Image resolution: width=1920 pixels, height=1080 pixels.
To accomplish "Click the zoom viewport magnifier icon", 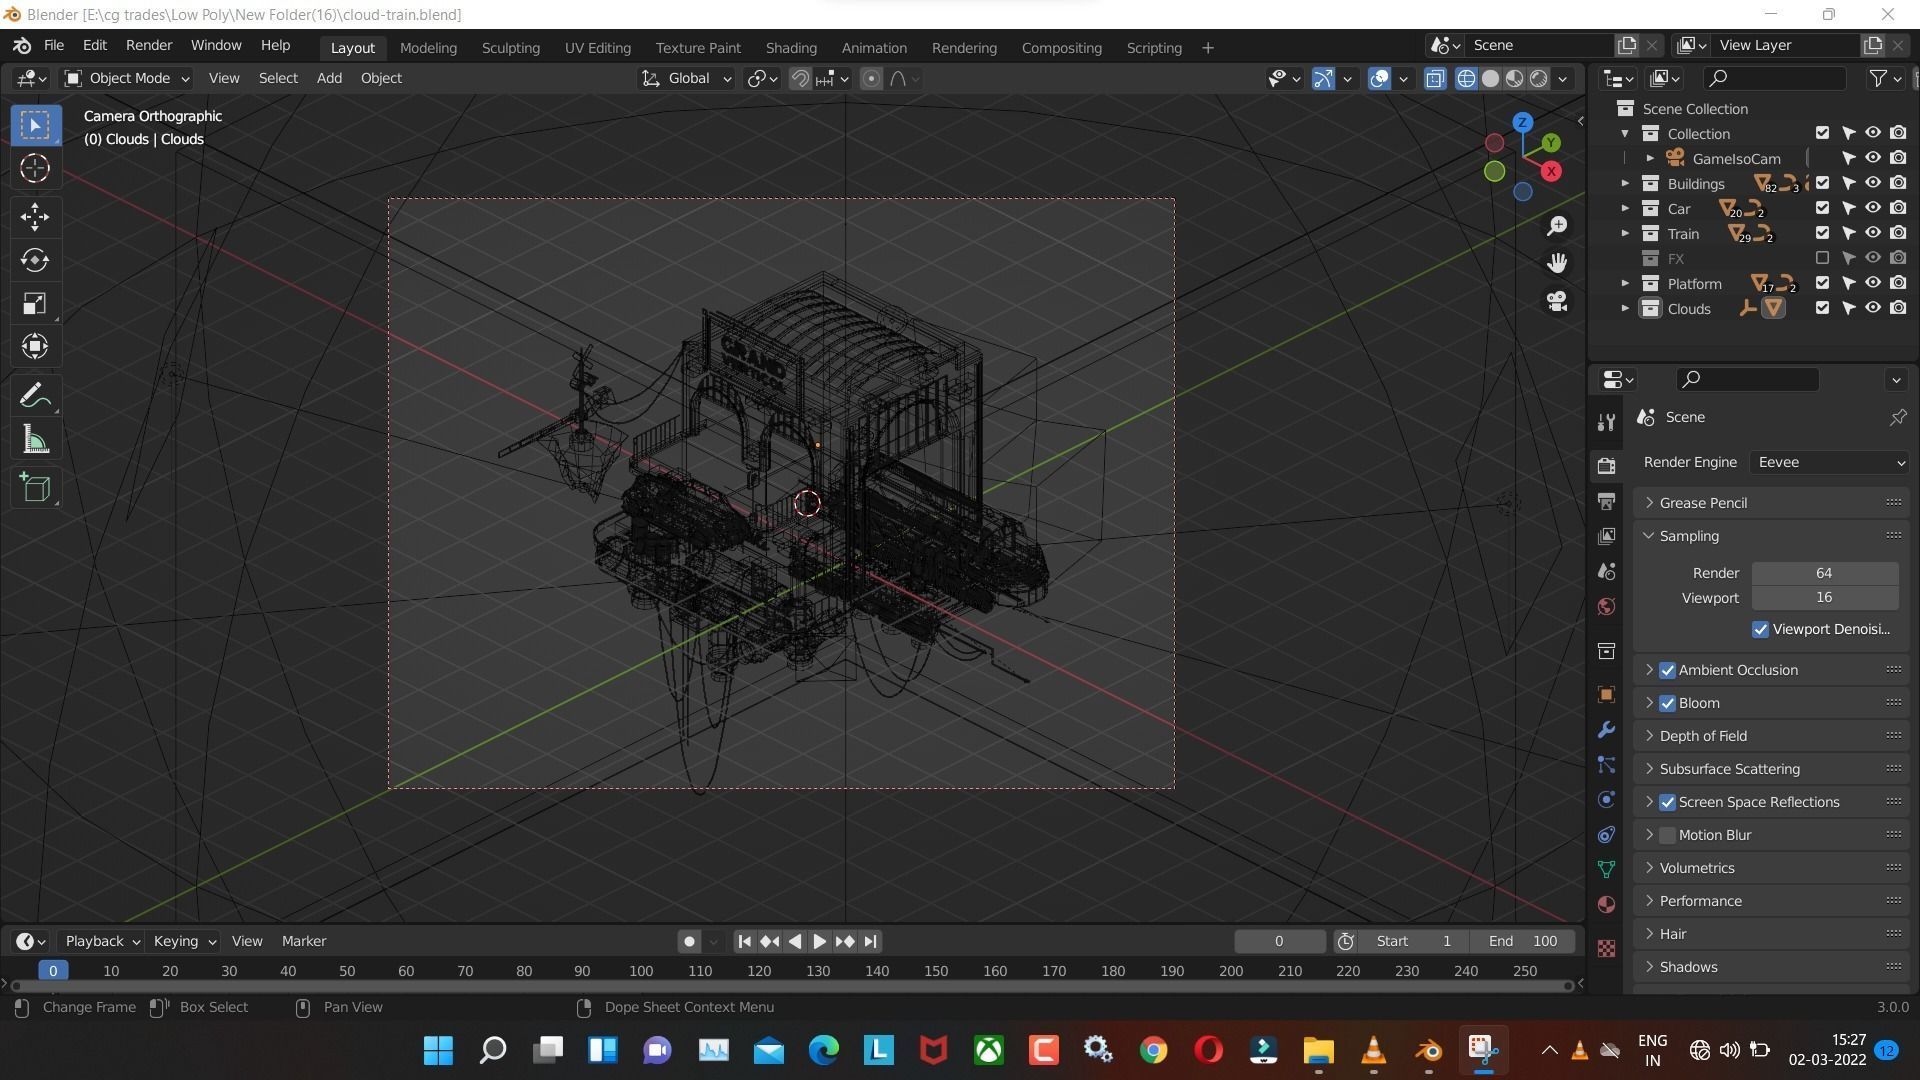I will (1557, 227).
